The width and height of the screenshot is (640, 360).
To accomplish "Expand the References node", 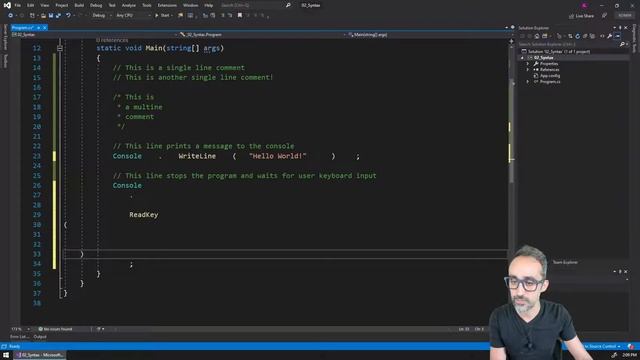I will [528, 70].
